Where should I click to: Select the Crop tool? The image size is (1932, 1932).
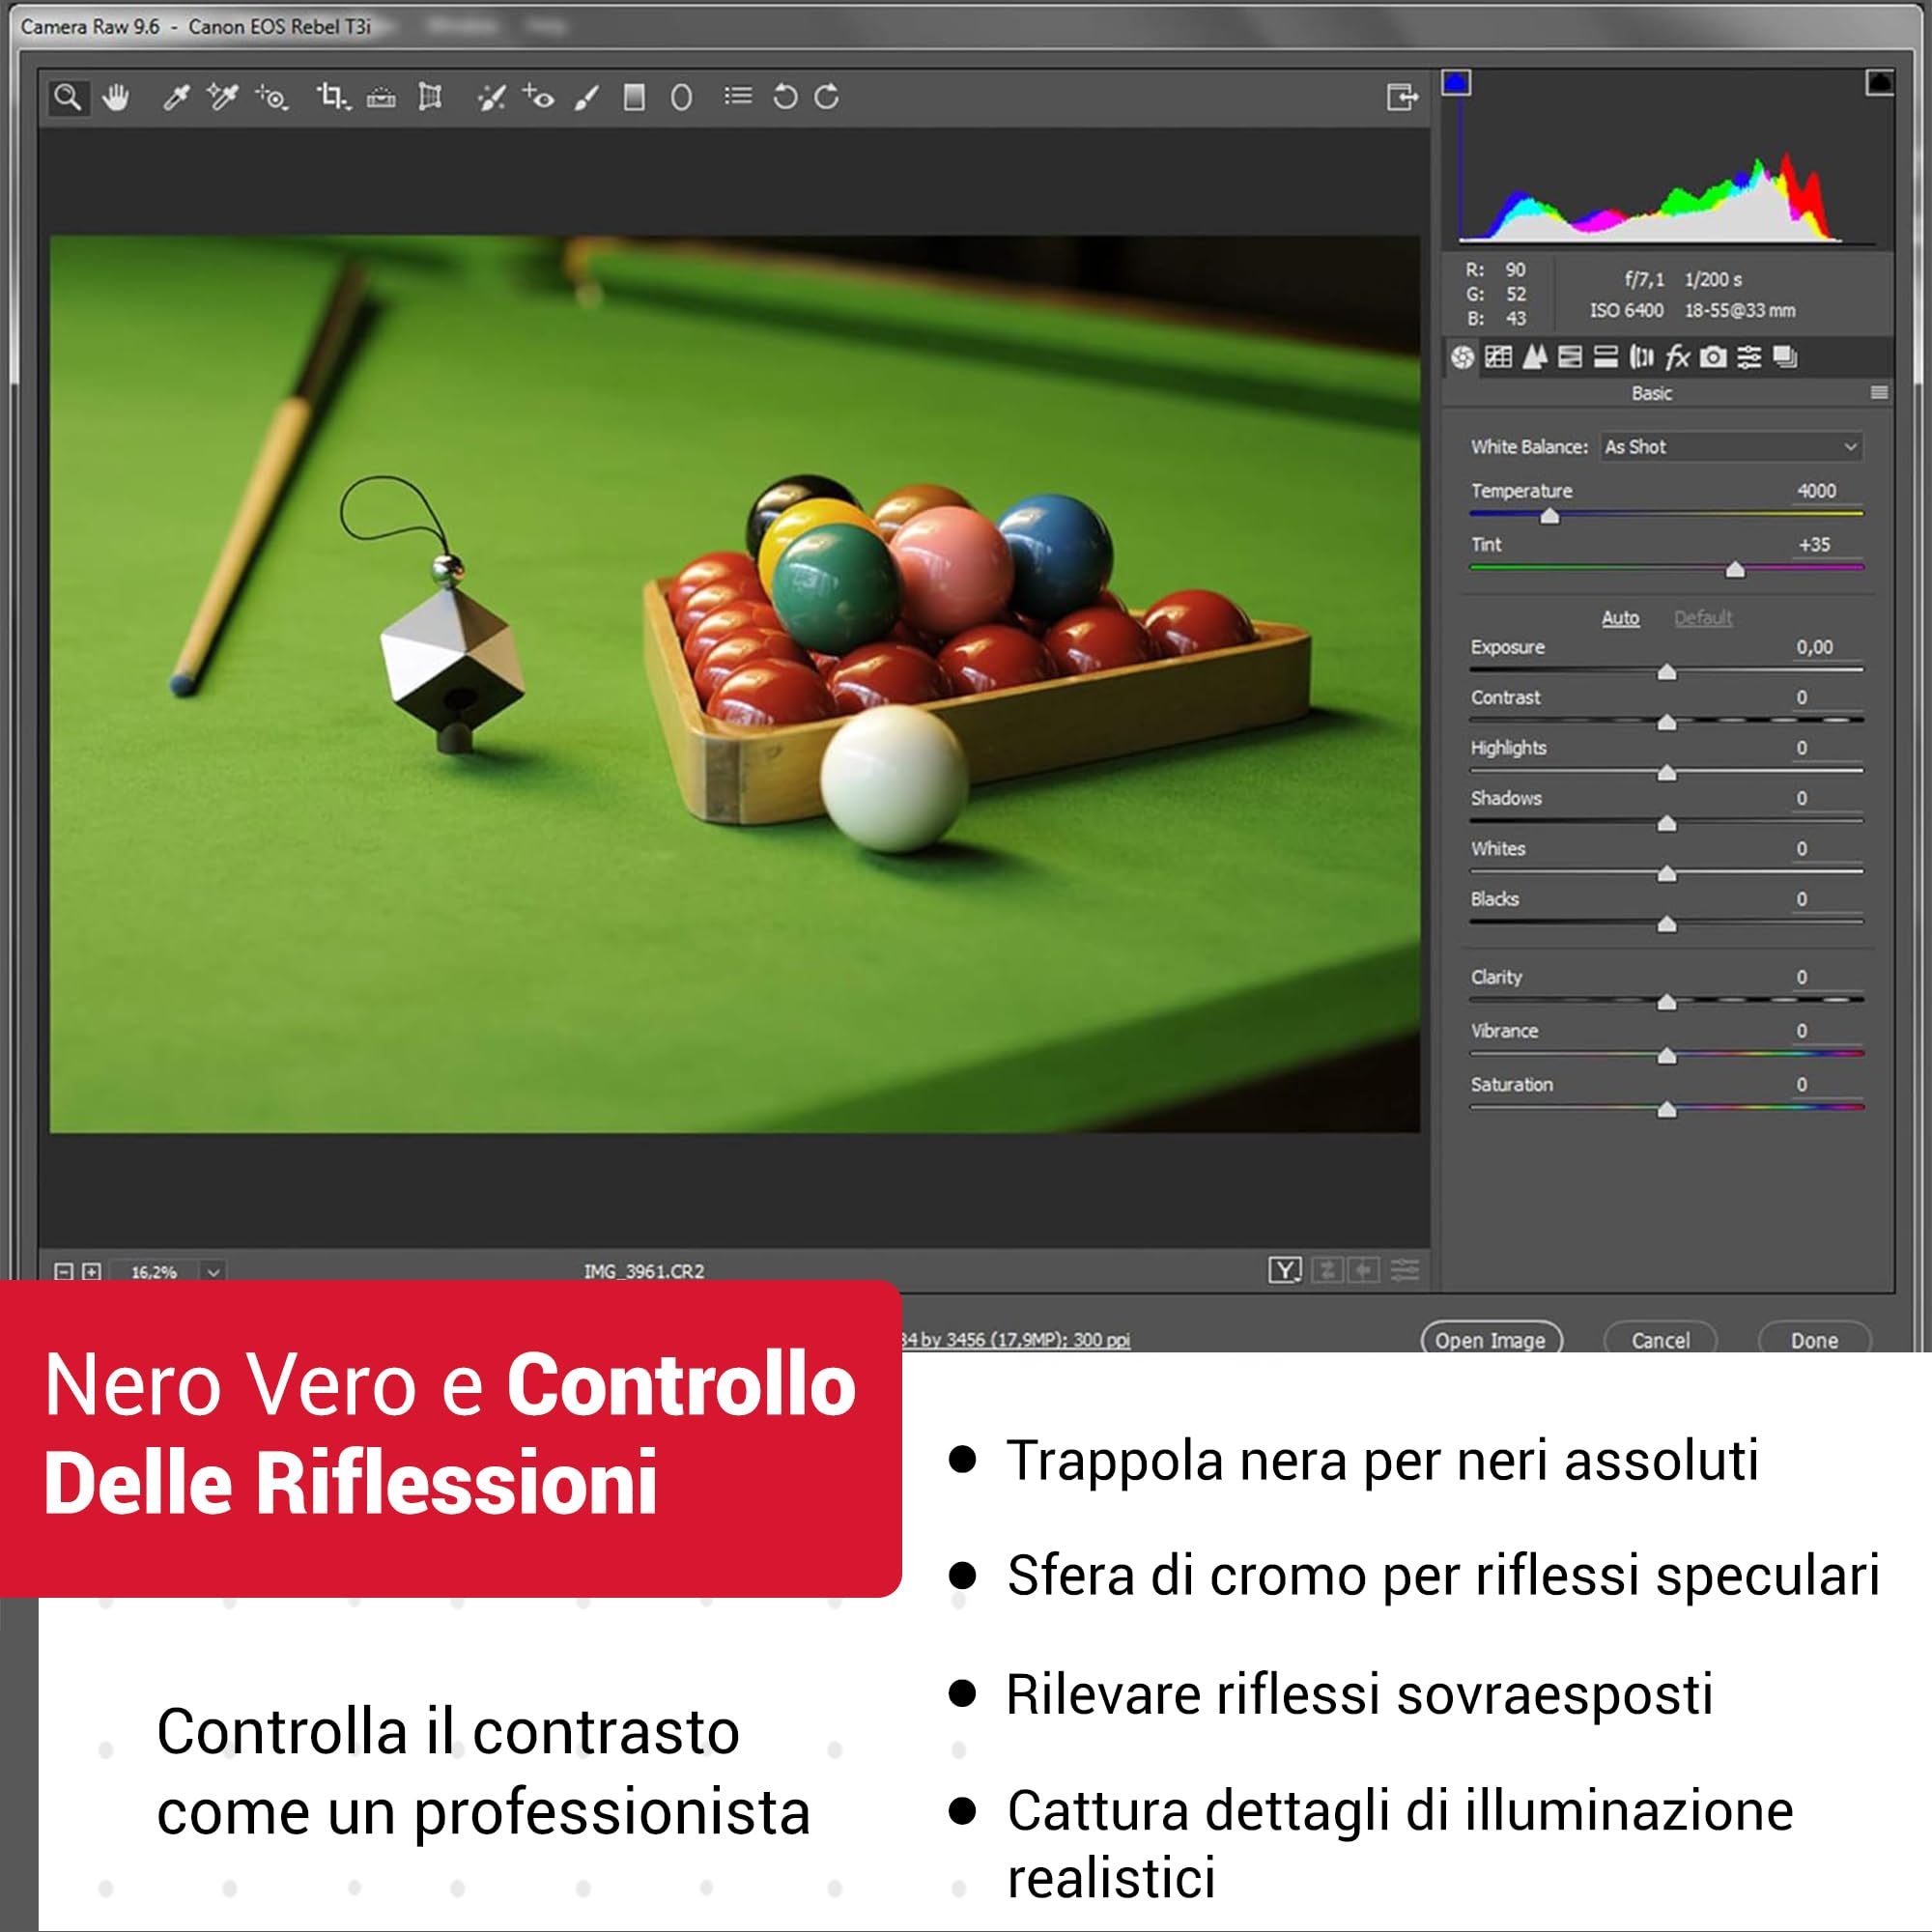[x=332, y=97]
